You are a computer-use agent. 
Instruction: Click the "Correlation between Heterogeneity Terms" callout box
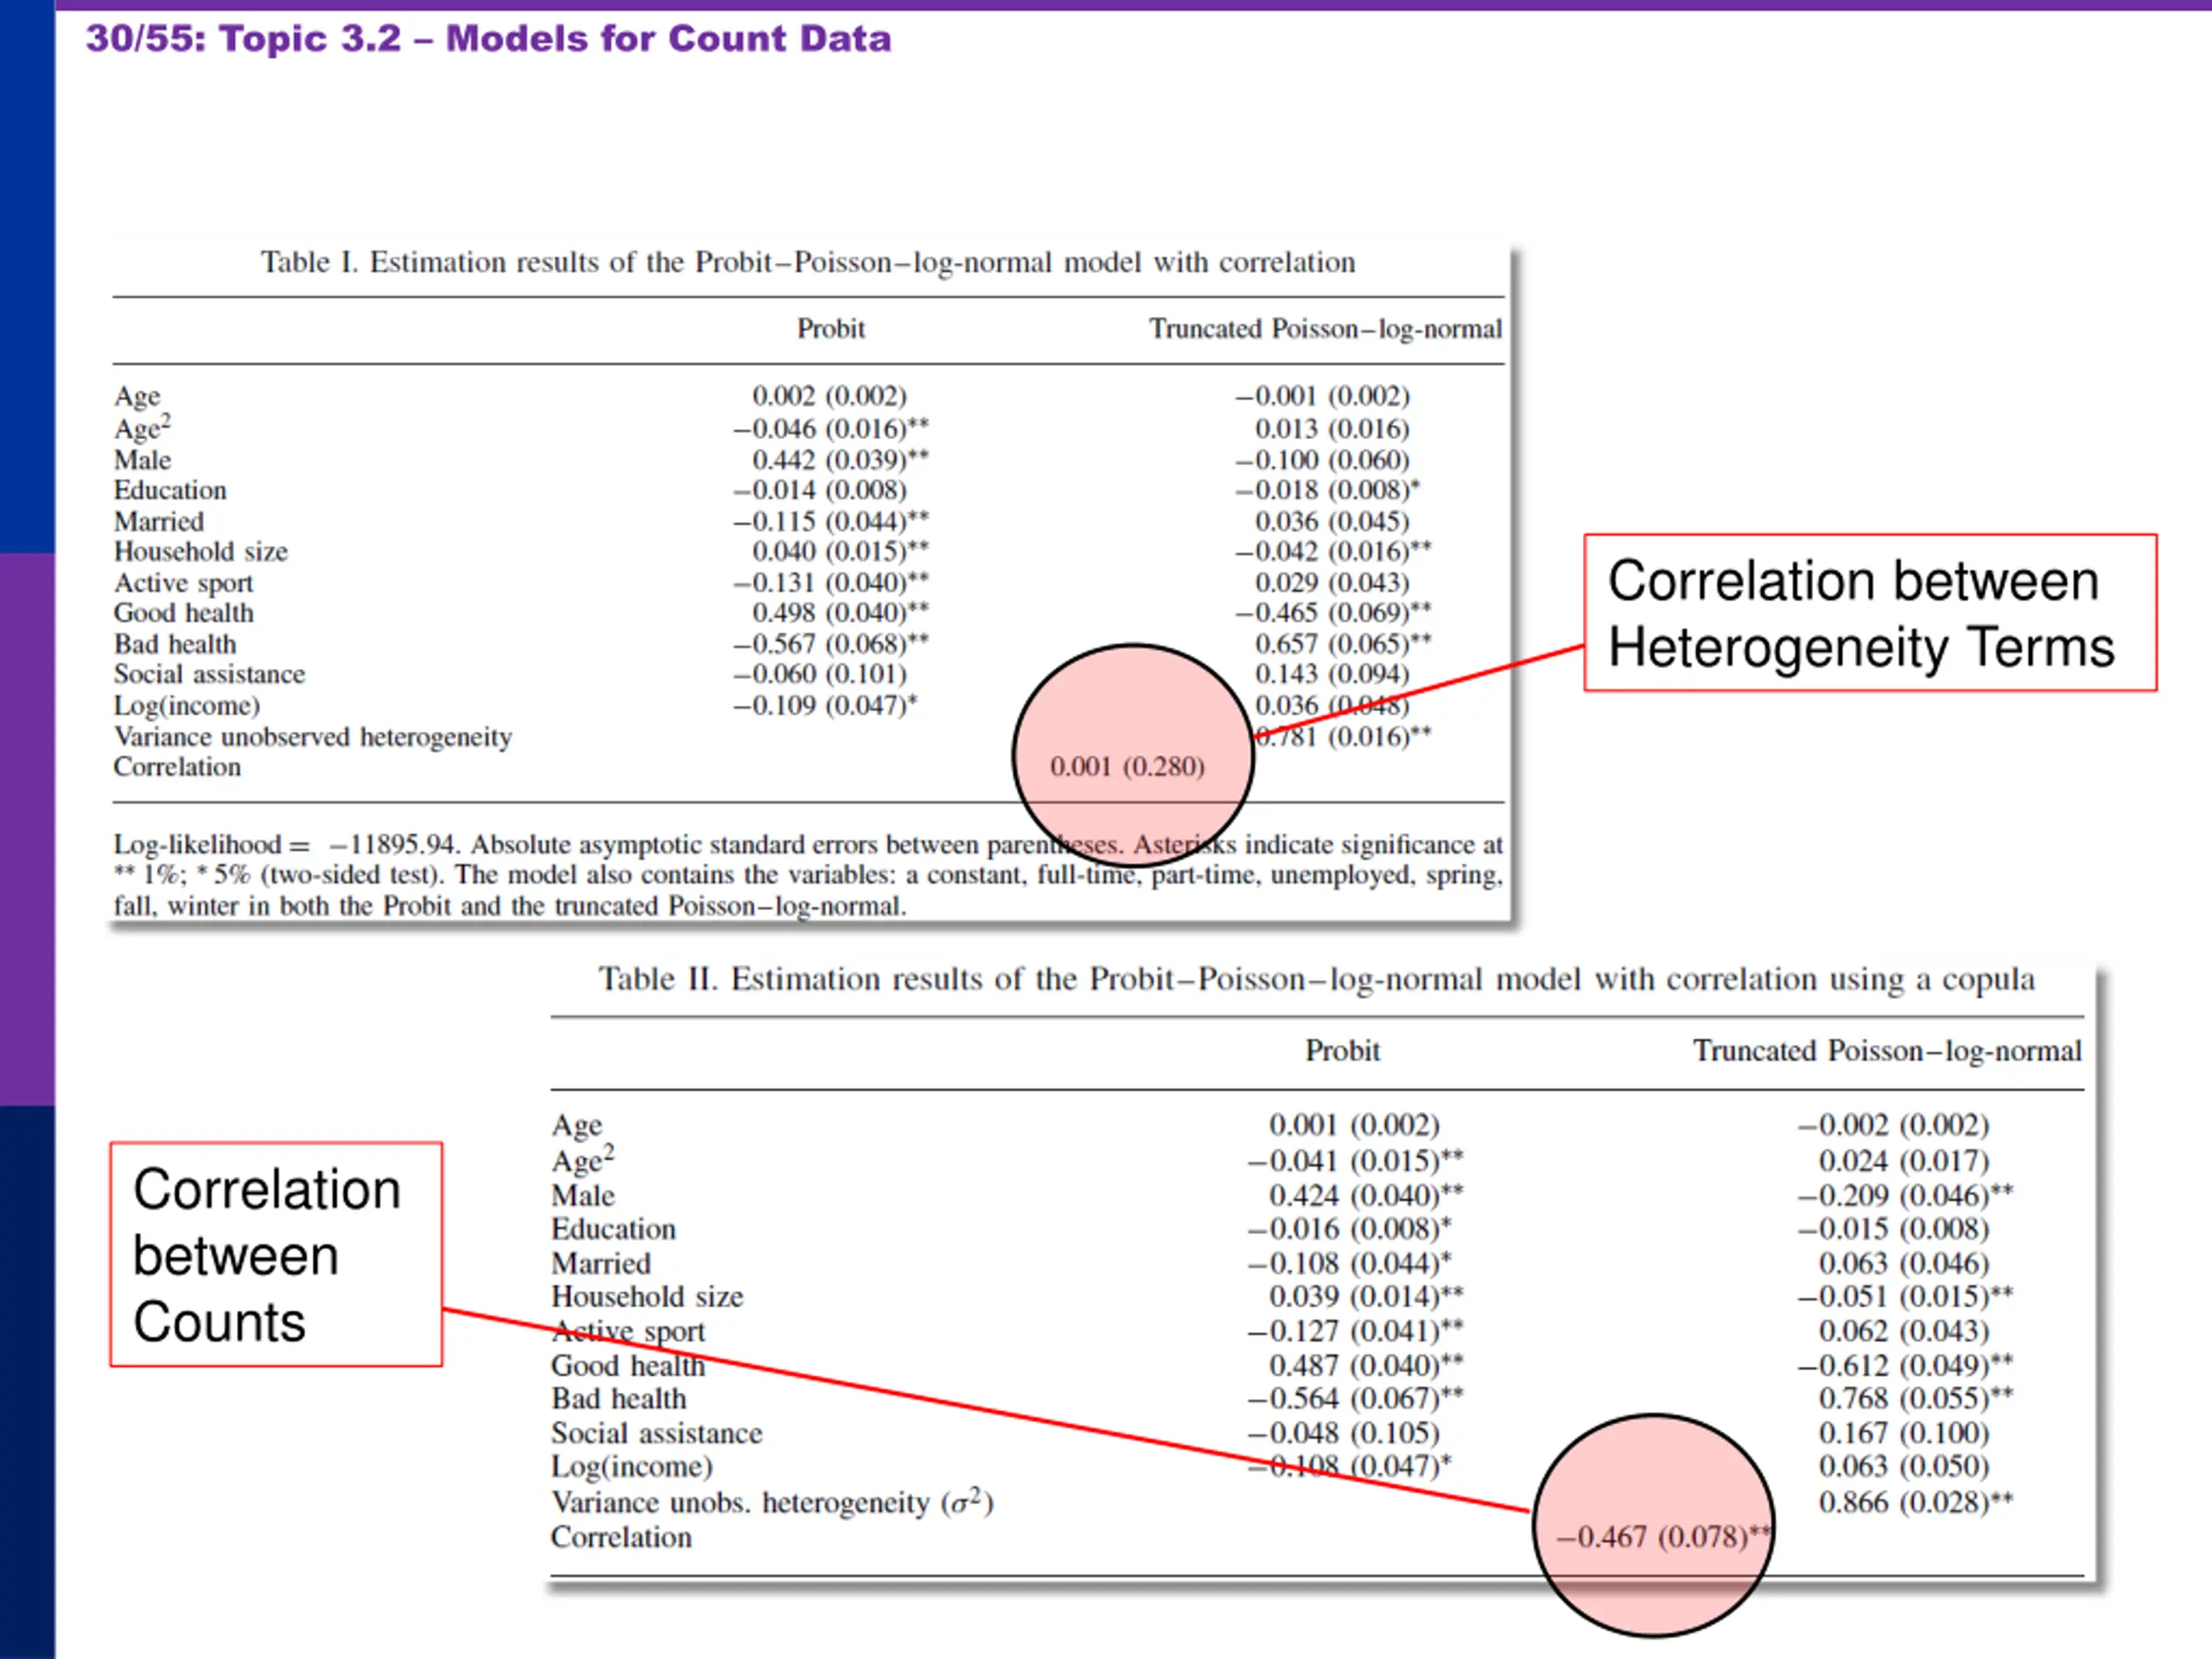(1870, 613)
